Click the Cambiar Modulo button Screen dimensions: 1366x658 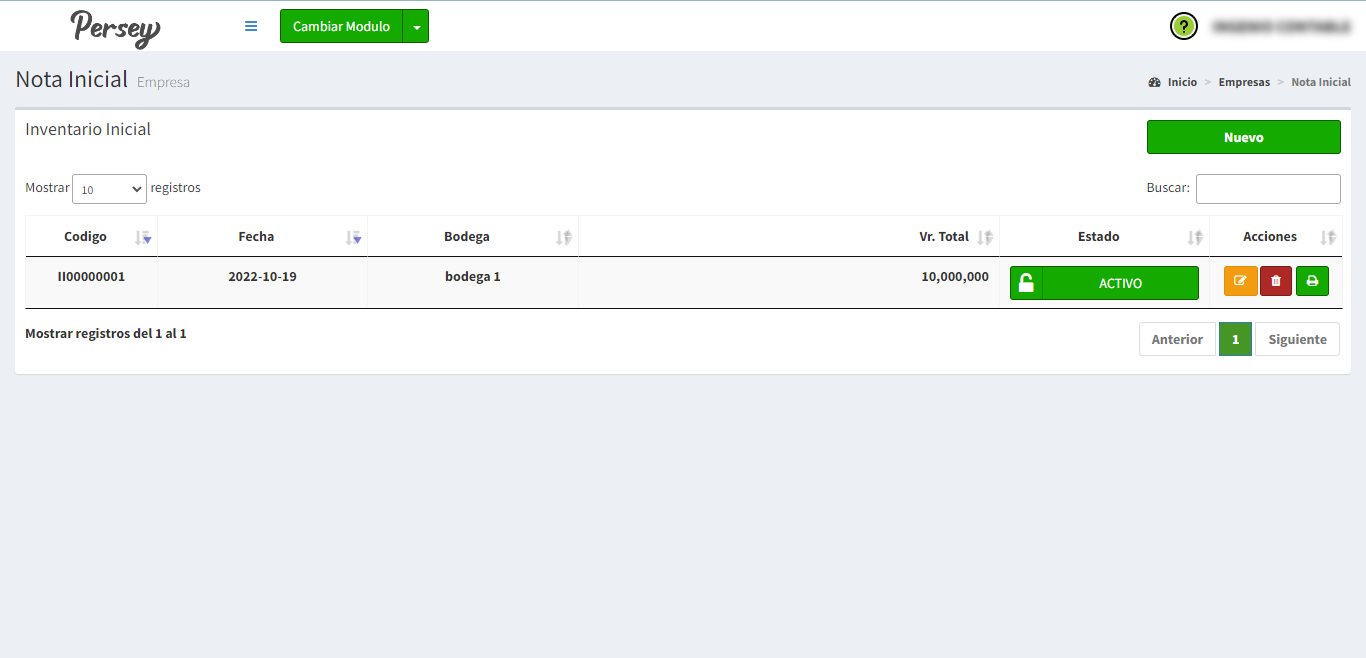(341, 27)
